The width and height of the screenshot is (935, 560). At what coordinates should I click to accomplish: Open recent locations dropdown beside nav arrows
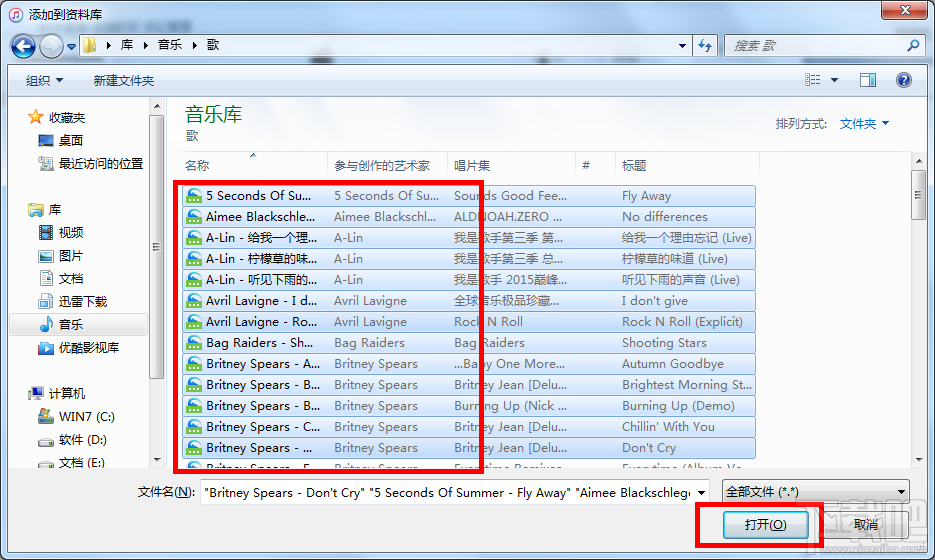tap(72, 47)
